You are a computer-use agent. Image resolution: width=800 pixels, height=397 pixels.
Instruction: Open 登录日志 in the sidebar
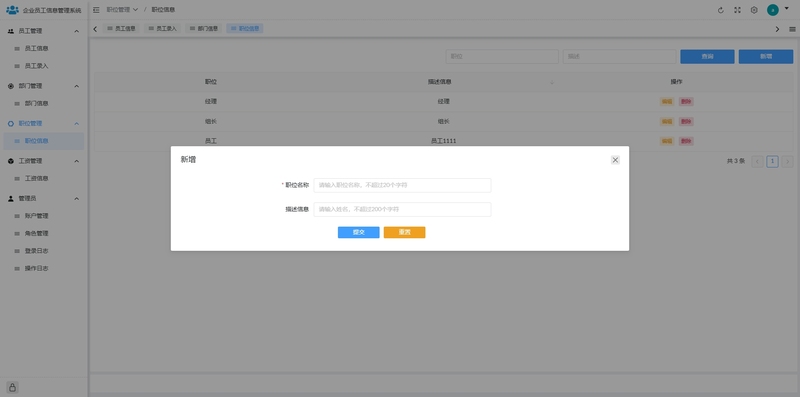click(43, 251)
